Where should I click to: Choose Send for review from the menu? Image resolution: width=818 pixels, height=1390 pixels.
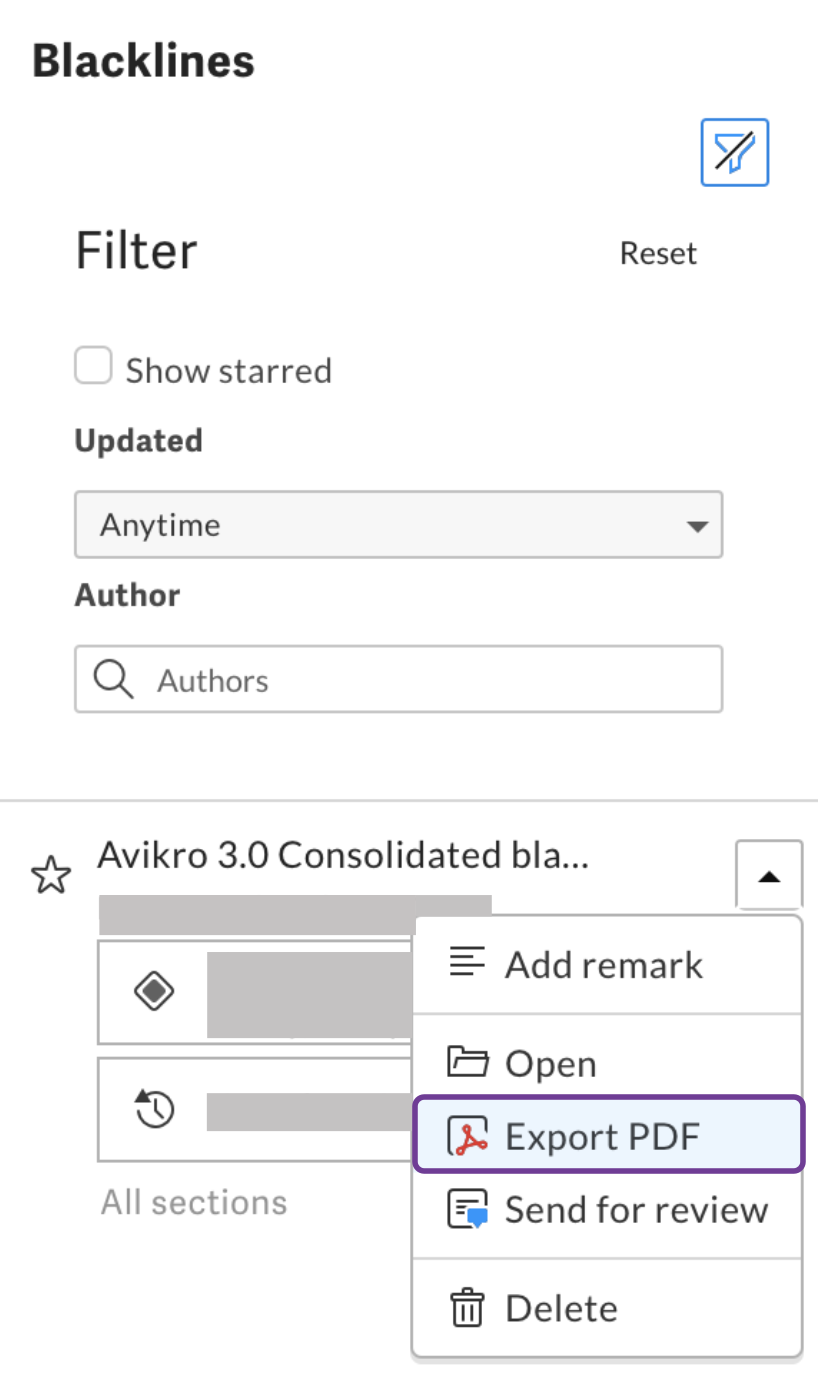636,1208
